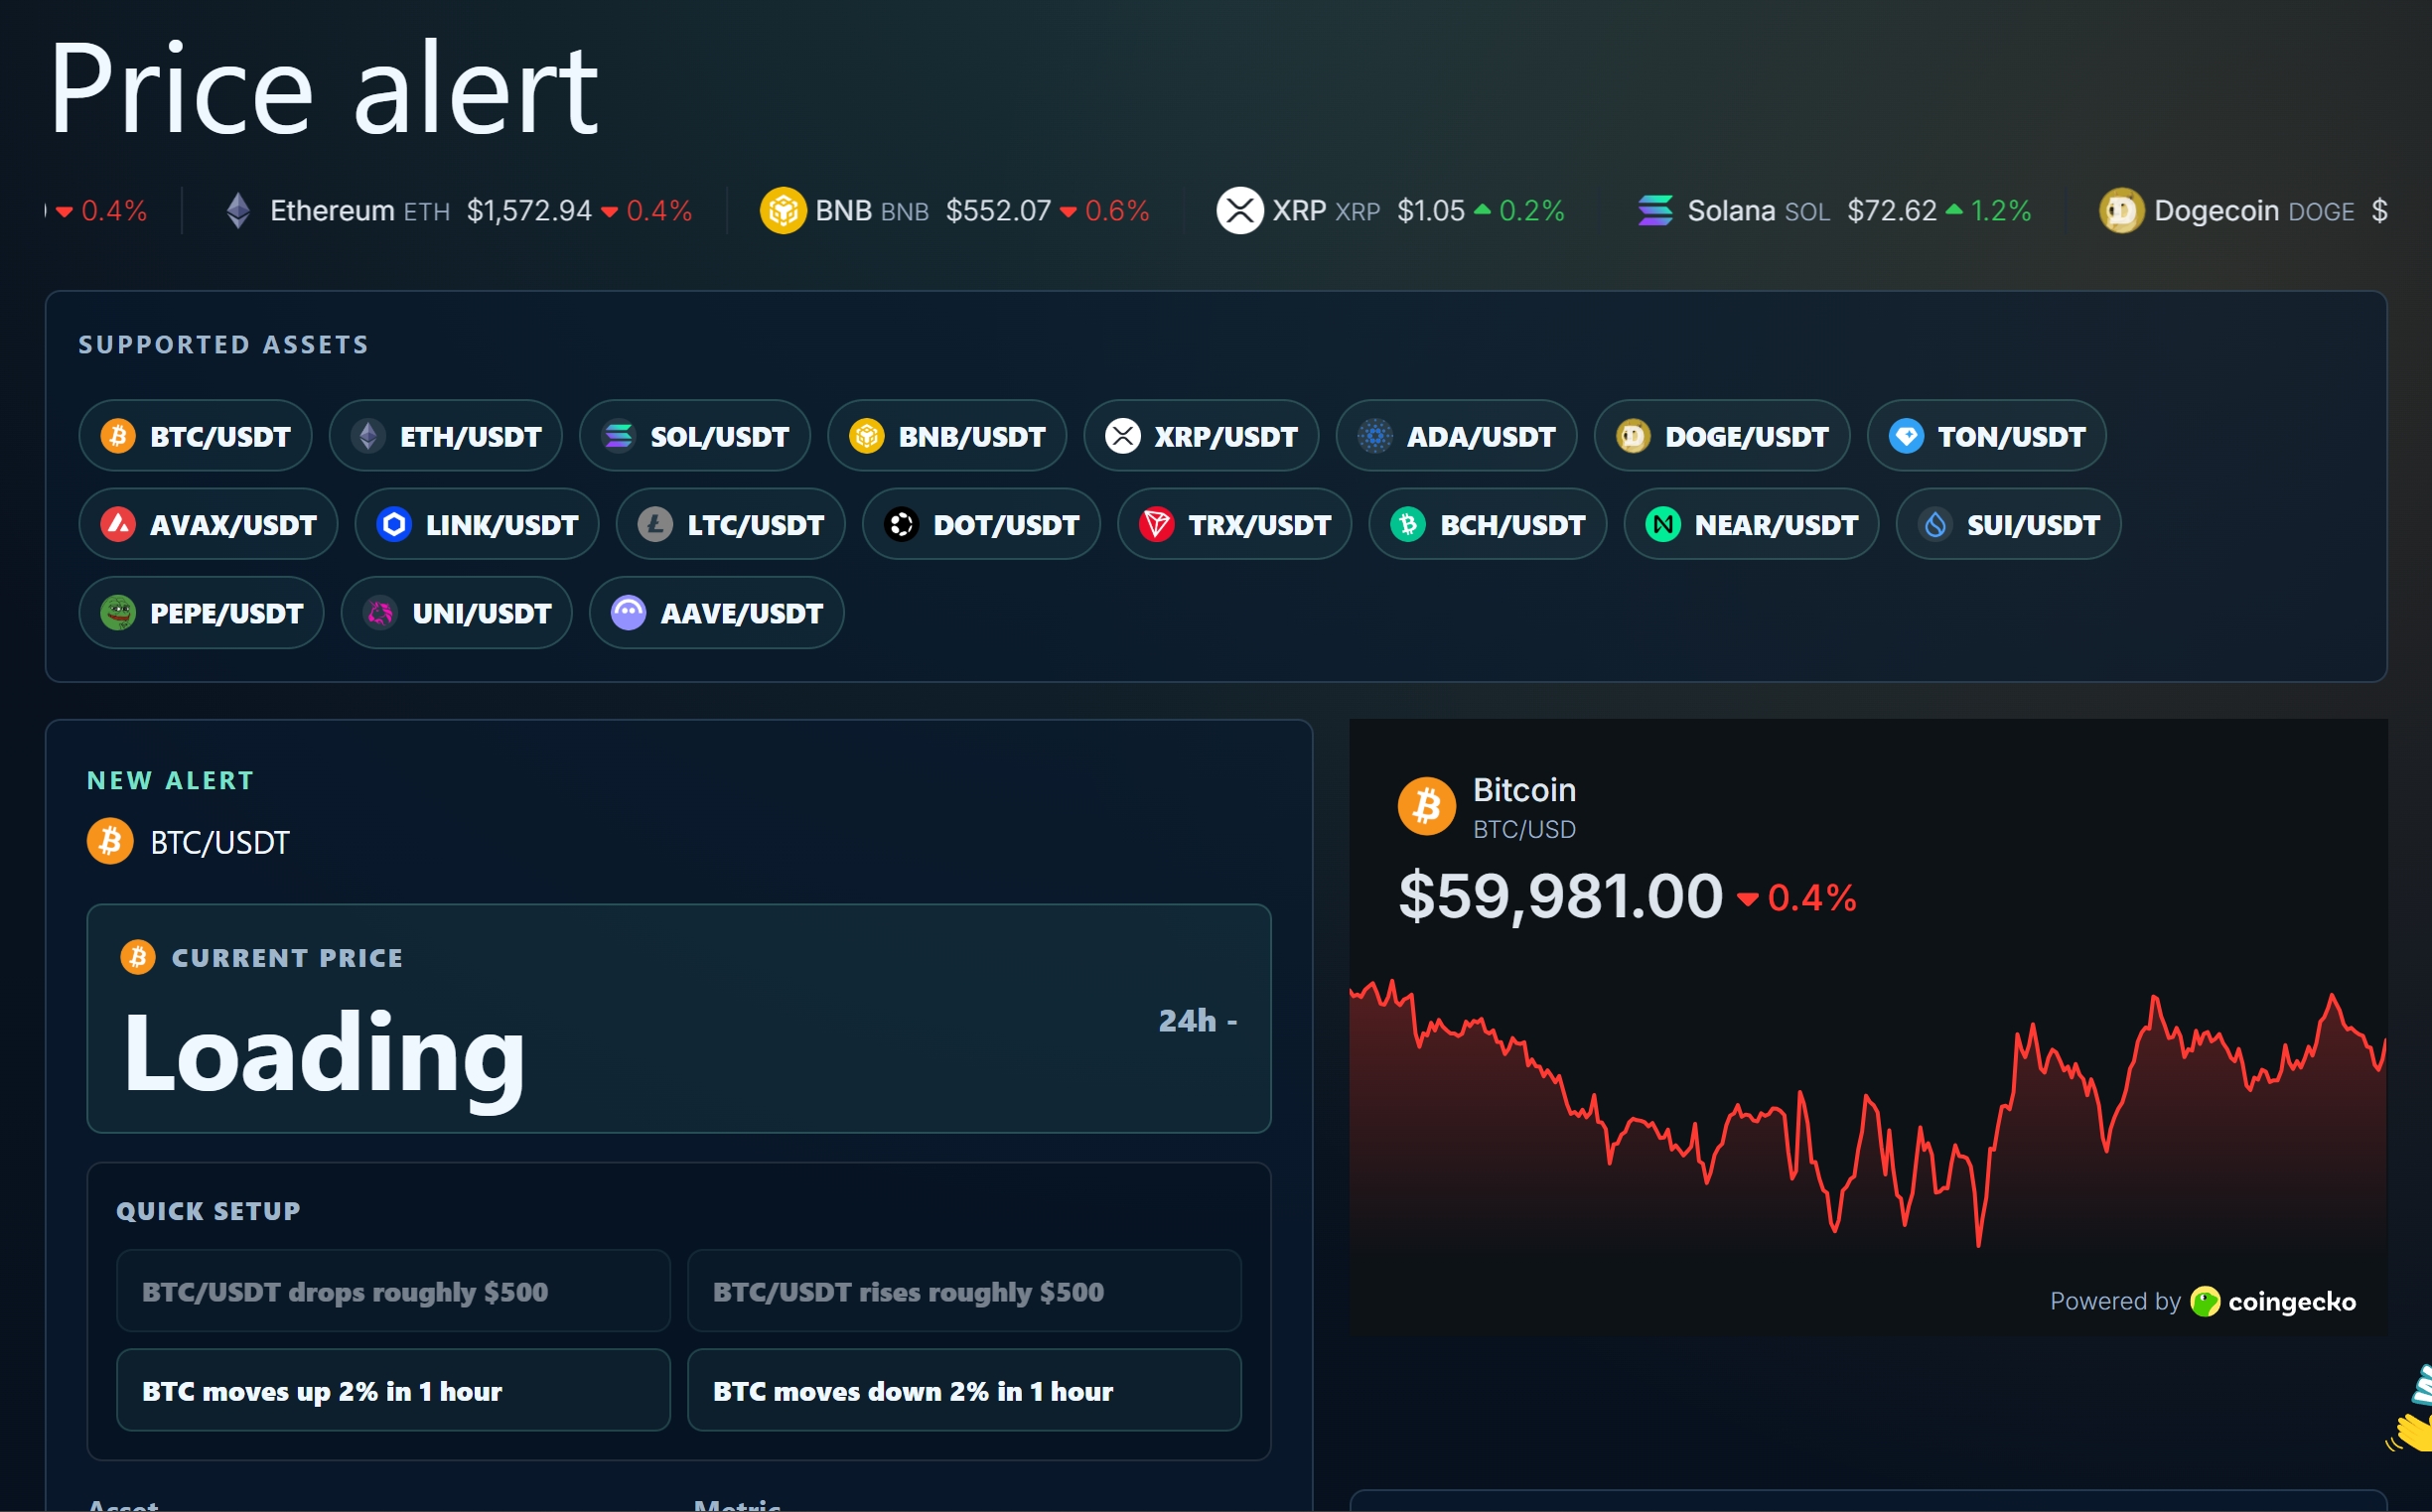This screenshot has width=2432, height=1512.
Task: Click the 'Powered by' text
Action: point(2115,1301)
